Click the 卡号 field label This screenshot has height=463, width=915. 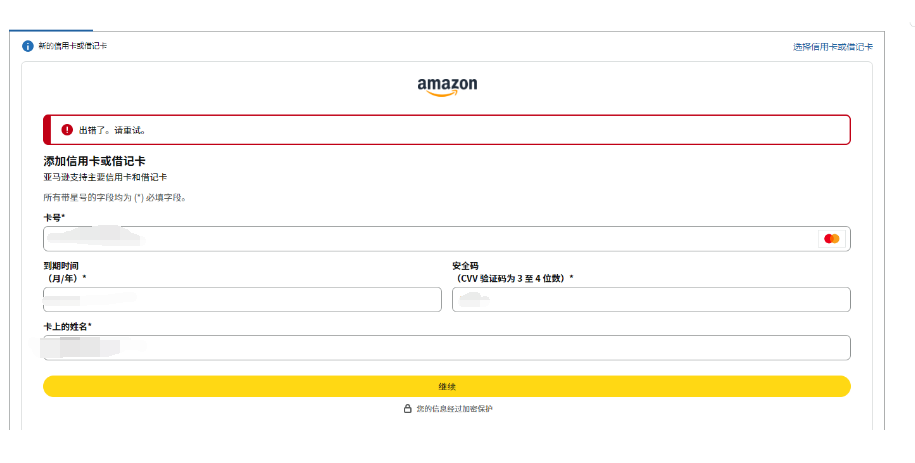coord(54,217)
